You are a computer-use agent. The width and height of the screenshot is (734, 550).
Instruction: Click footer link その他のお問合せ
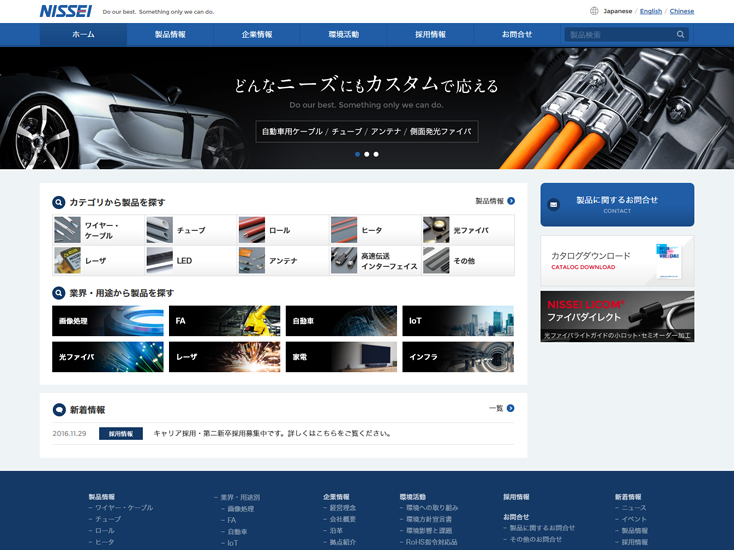[536, 539]
